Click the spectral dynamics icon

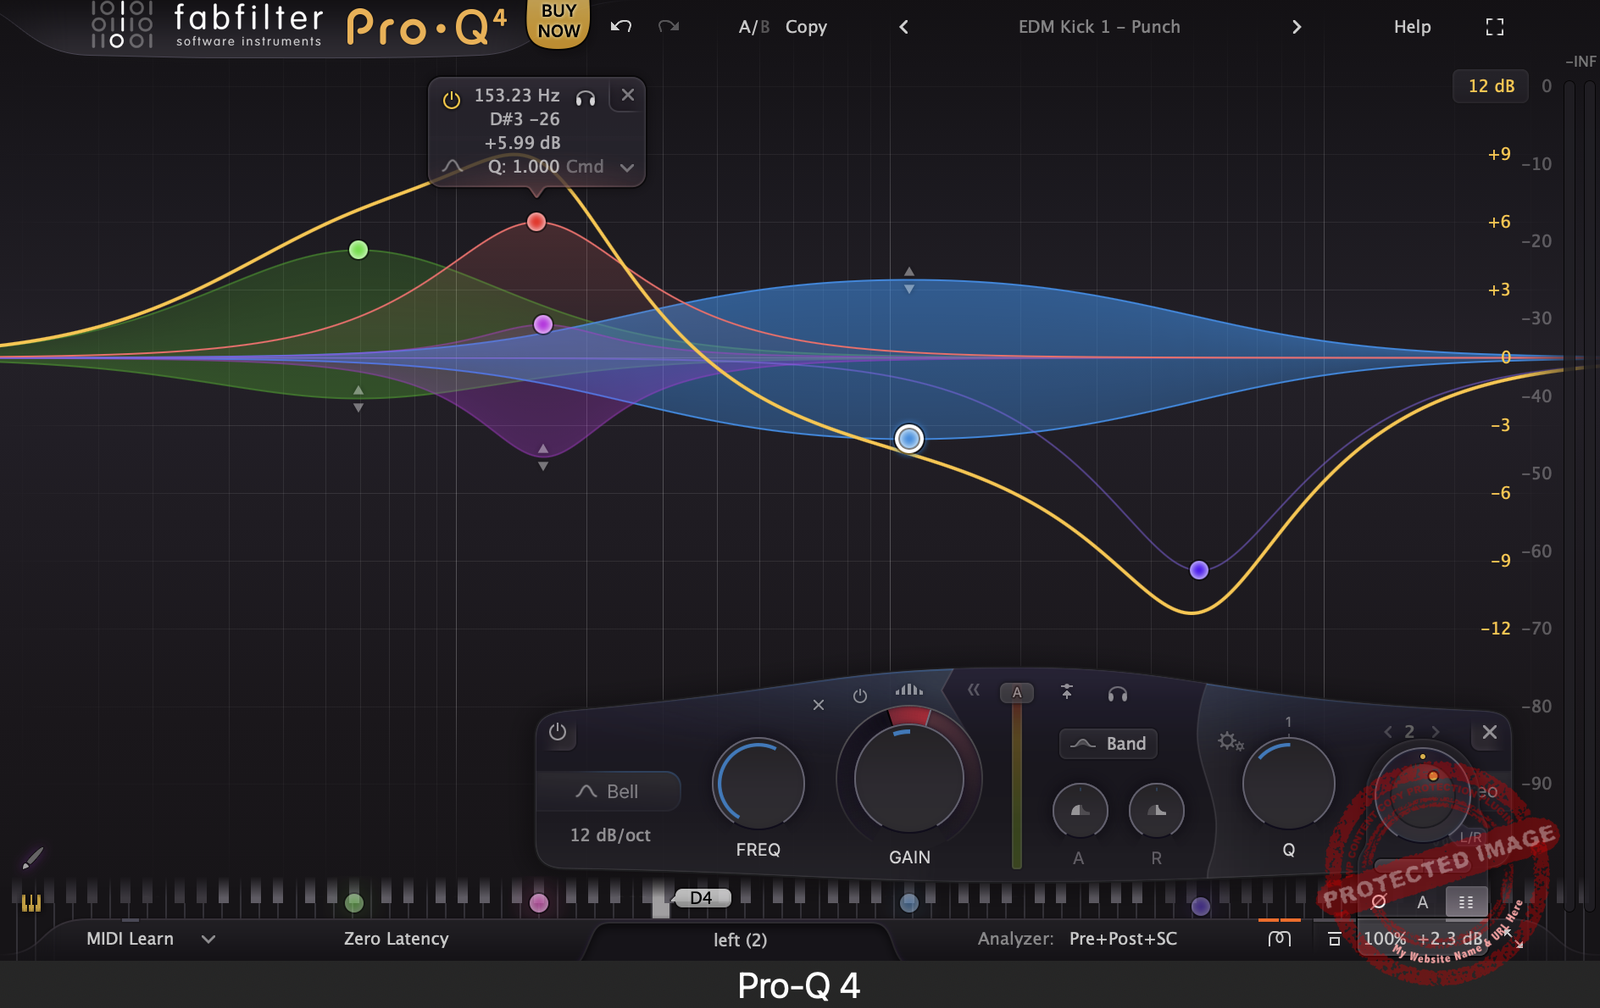coord(908,689)
